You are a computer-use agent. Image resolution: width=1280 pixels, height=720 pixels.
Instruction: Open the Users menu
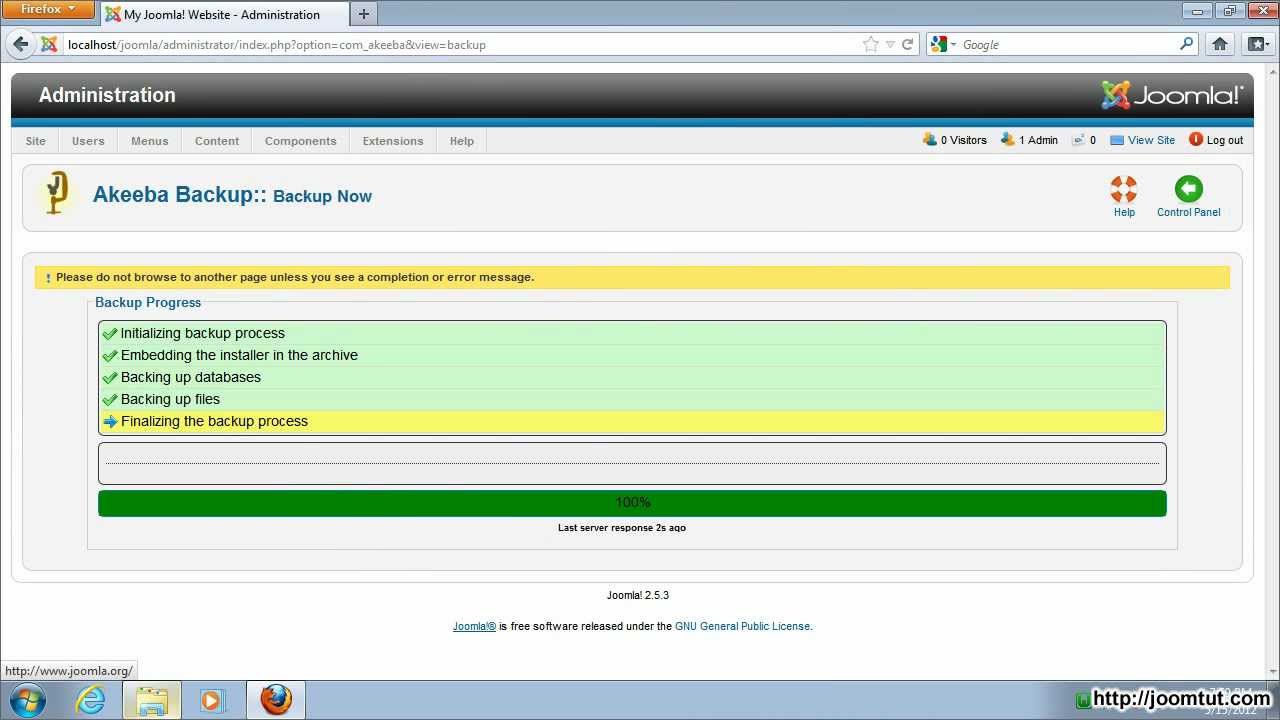(x=88, y=141)
